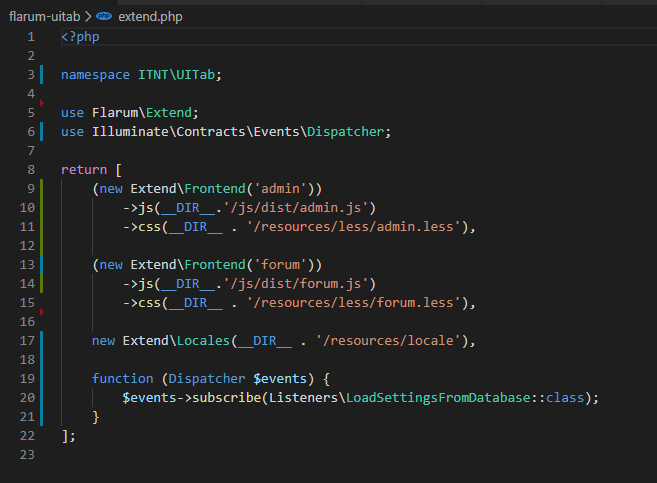Click the '$events' parameter on line 19
Viewport: 657px width, 483px height.
coord(280,379)
